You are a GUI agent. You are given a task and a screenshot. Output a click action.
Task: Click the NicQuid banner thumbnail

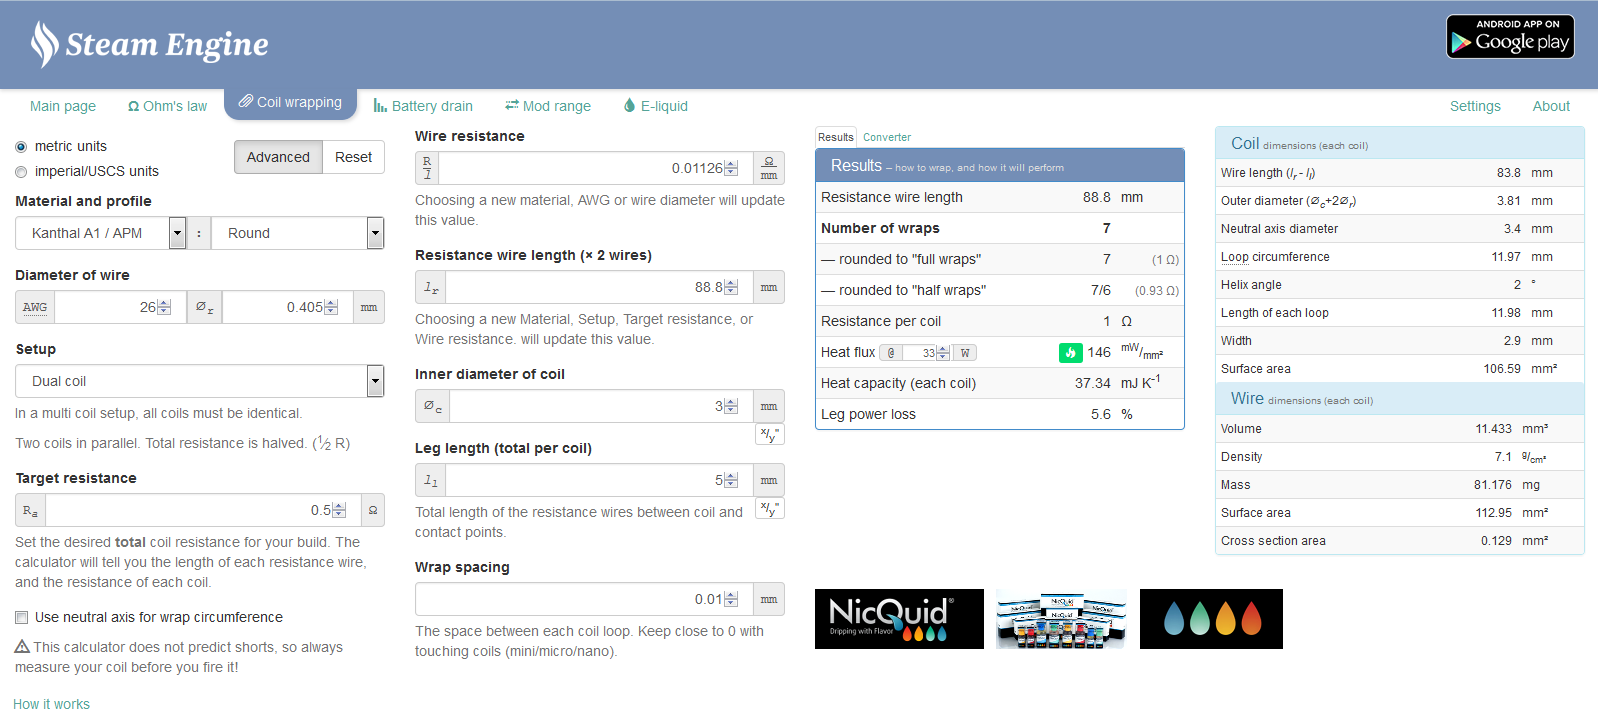coord(899,619)
